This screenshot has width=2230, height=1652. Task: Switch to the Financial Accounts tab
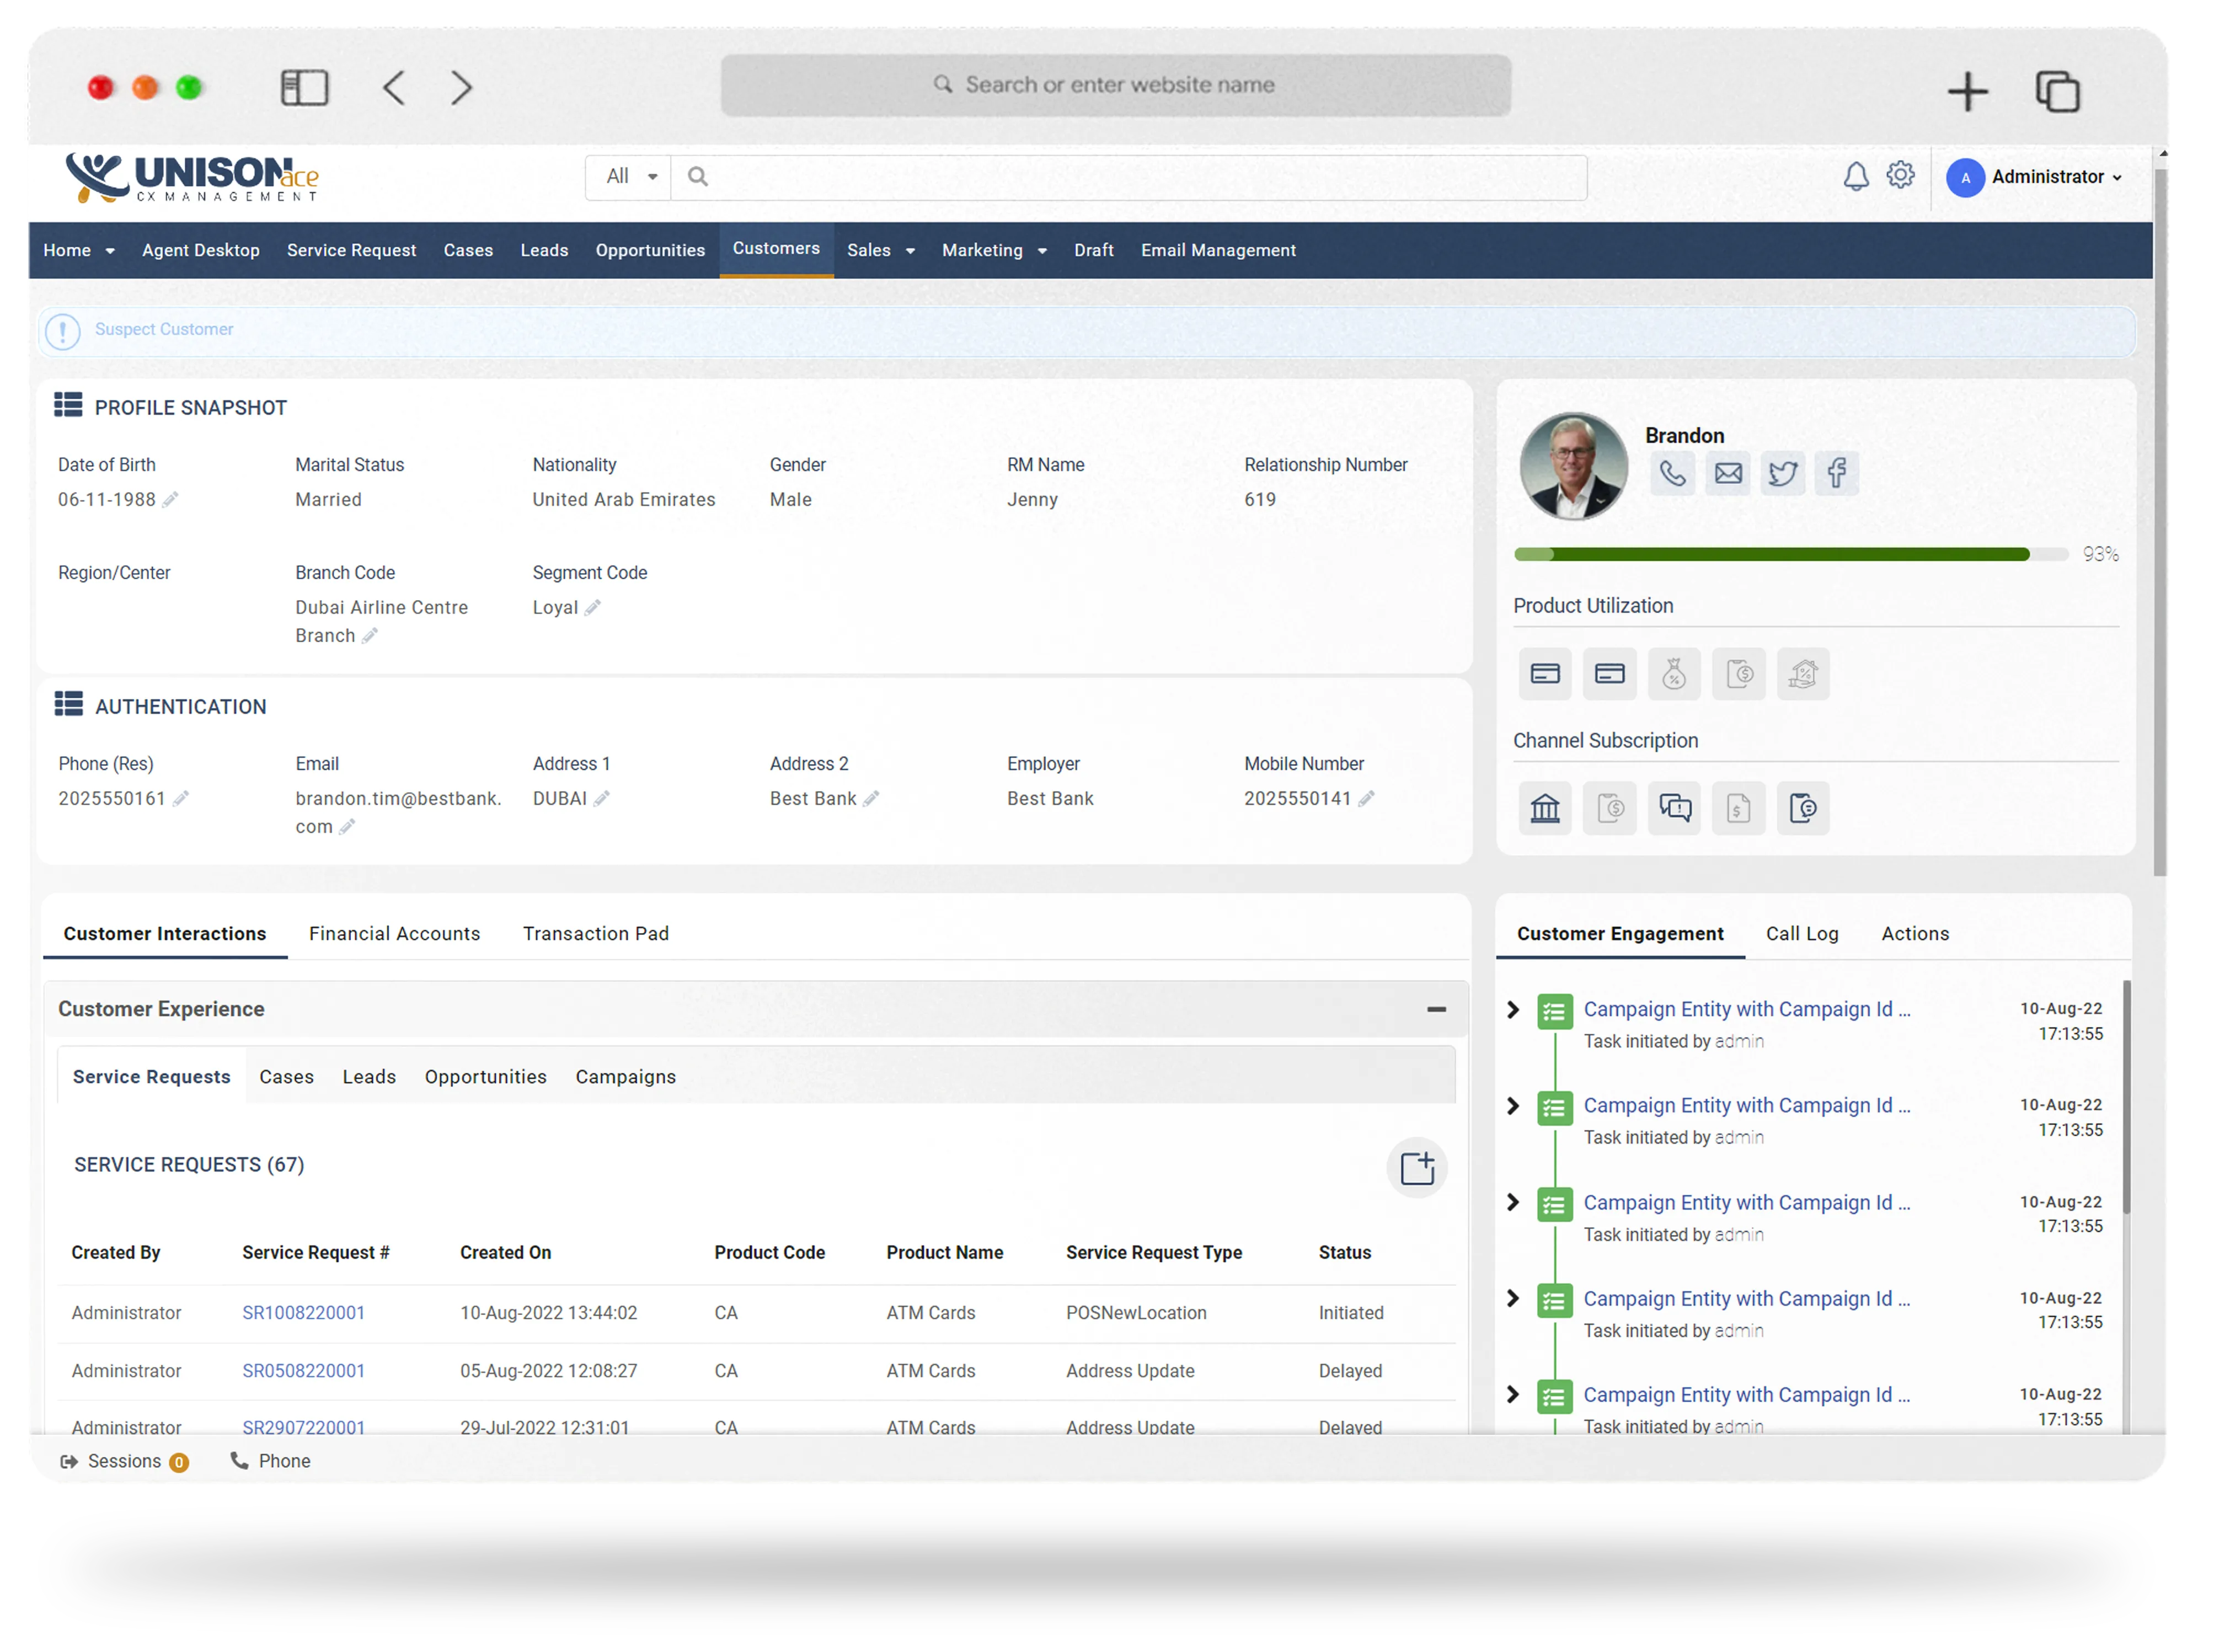click(394, 933)
